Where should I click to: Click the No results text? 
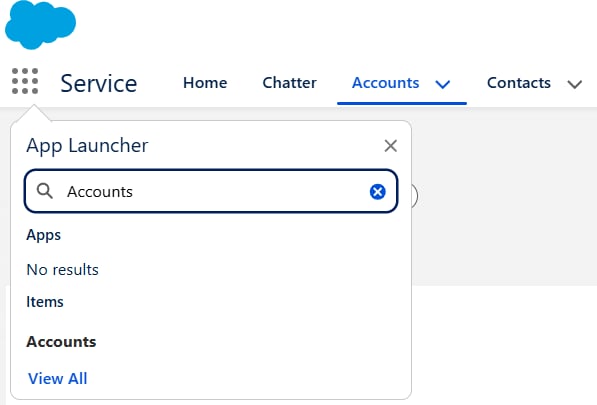click(62, 269)
